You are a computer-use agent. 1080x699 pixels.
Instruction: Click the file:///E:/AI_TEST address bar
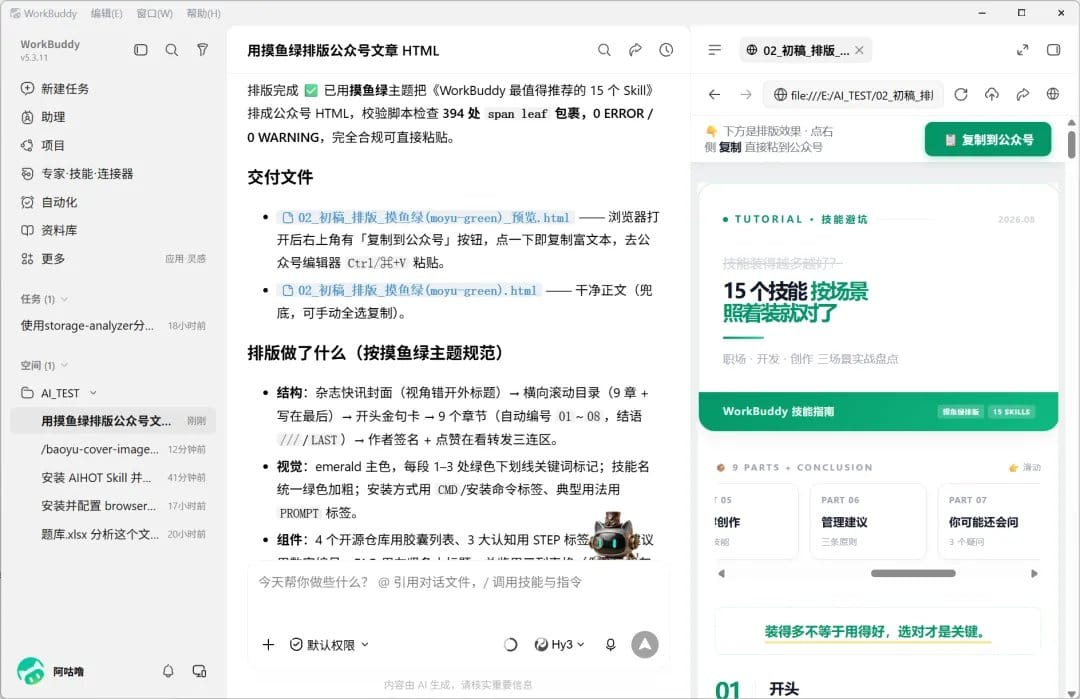pyautogui.click(x=853, y=95)
